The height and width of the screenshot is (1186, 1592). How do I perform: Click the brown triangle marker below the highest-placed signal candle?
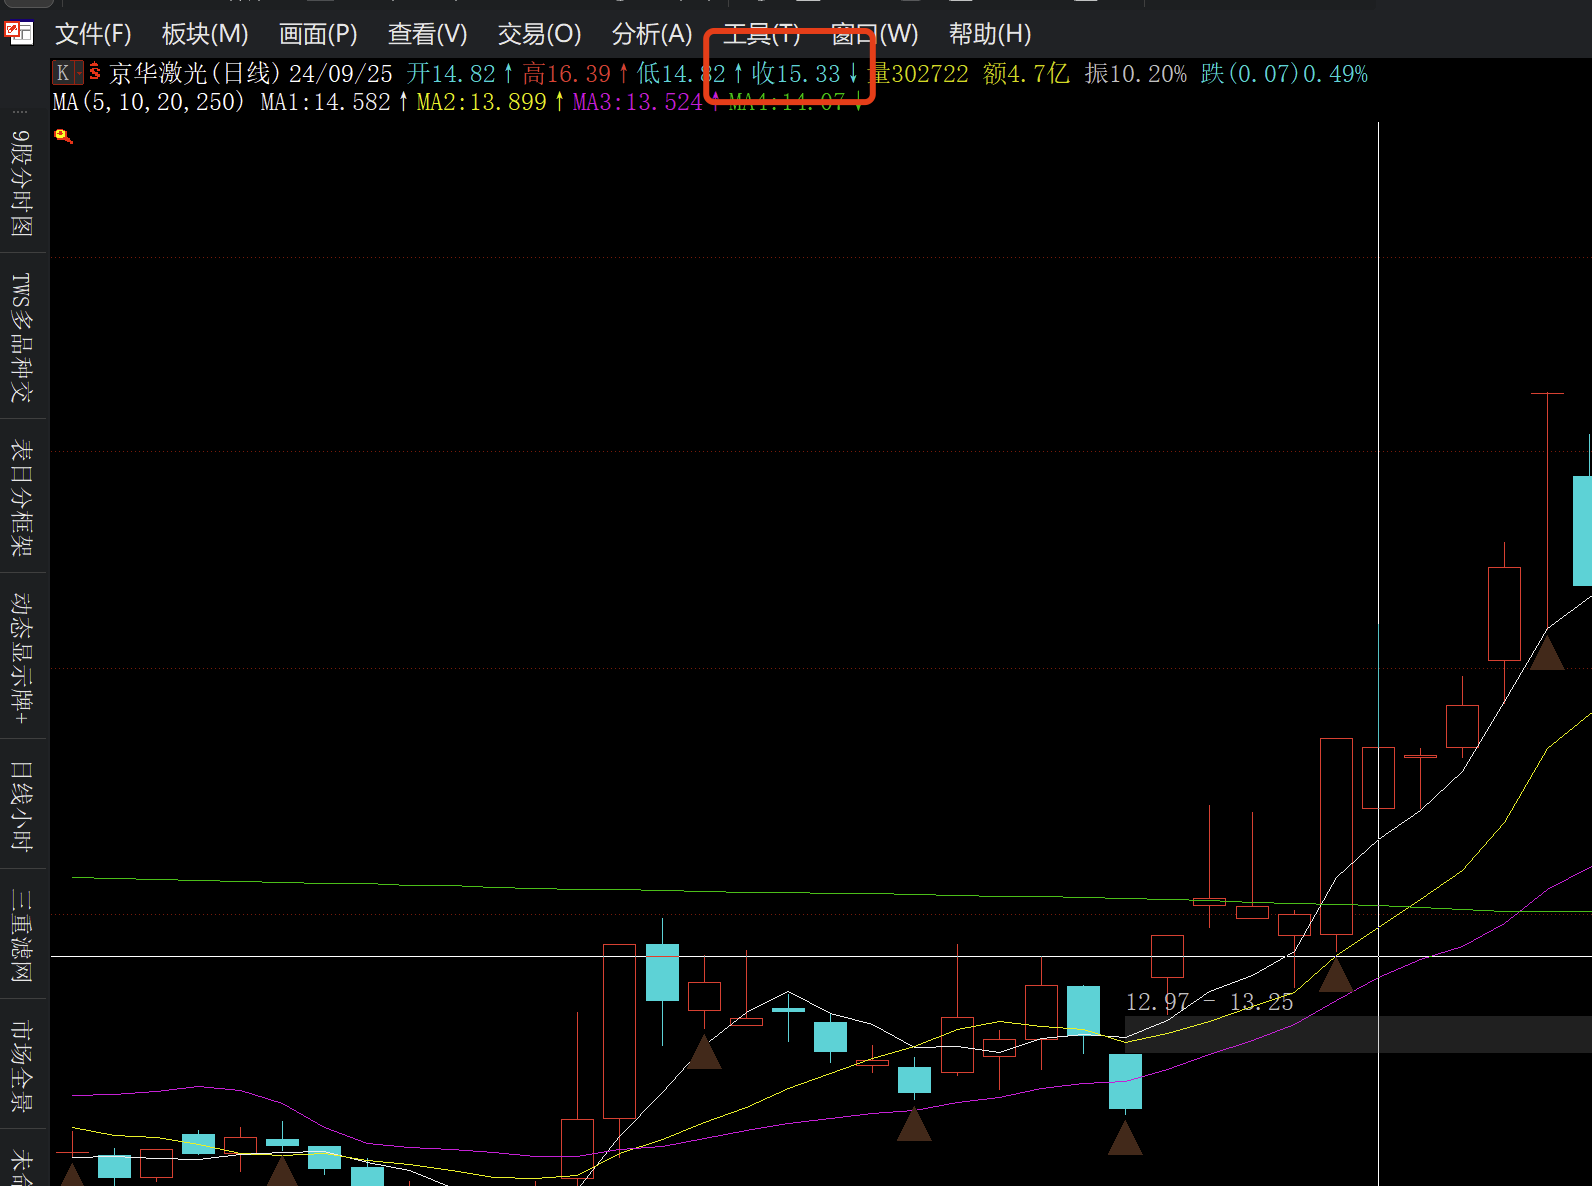click(x=1547, y=652)
